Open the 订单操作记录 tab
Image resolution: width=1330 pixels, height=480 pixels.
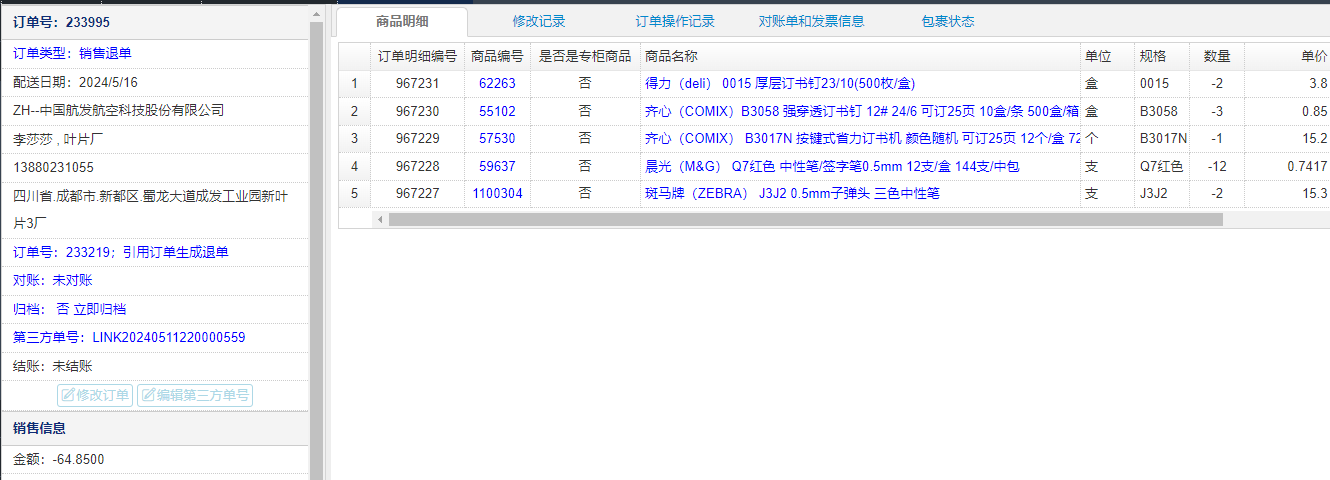click(675, 21)
